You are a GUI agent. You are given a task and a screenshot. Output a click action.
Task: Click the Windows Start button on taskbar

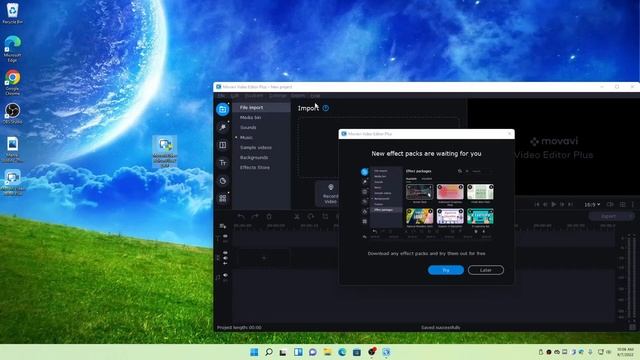(x=254, y=352)
